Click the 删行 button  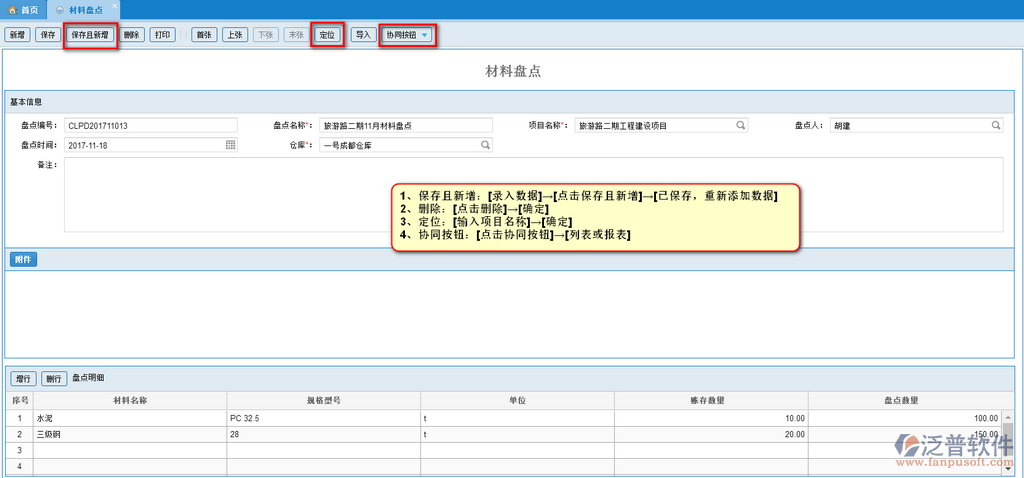coord(54,379)
